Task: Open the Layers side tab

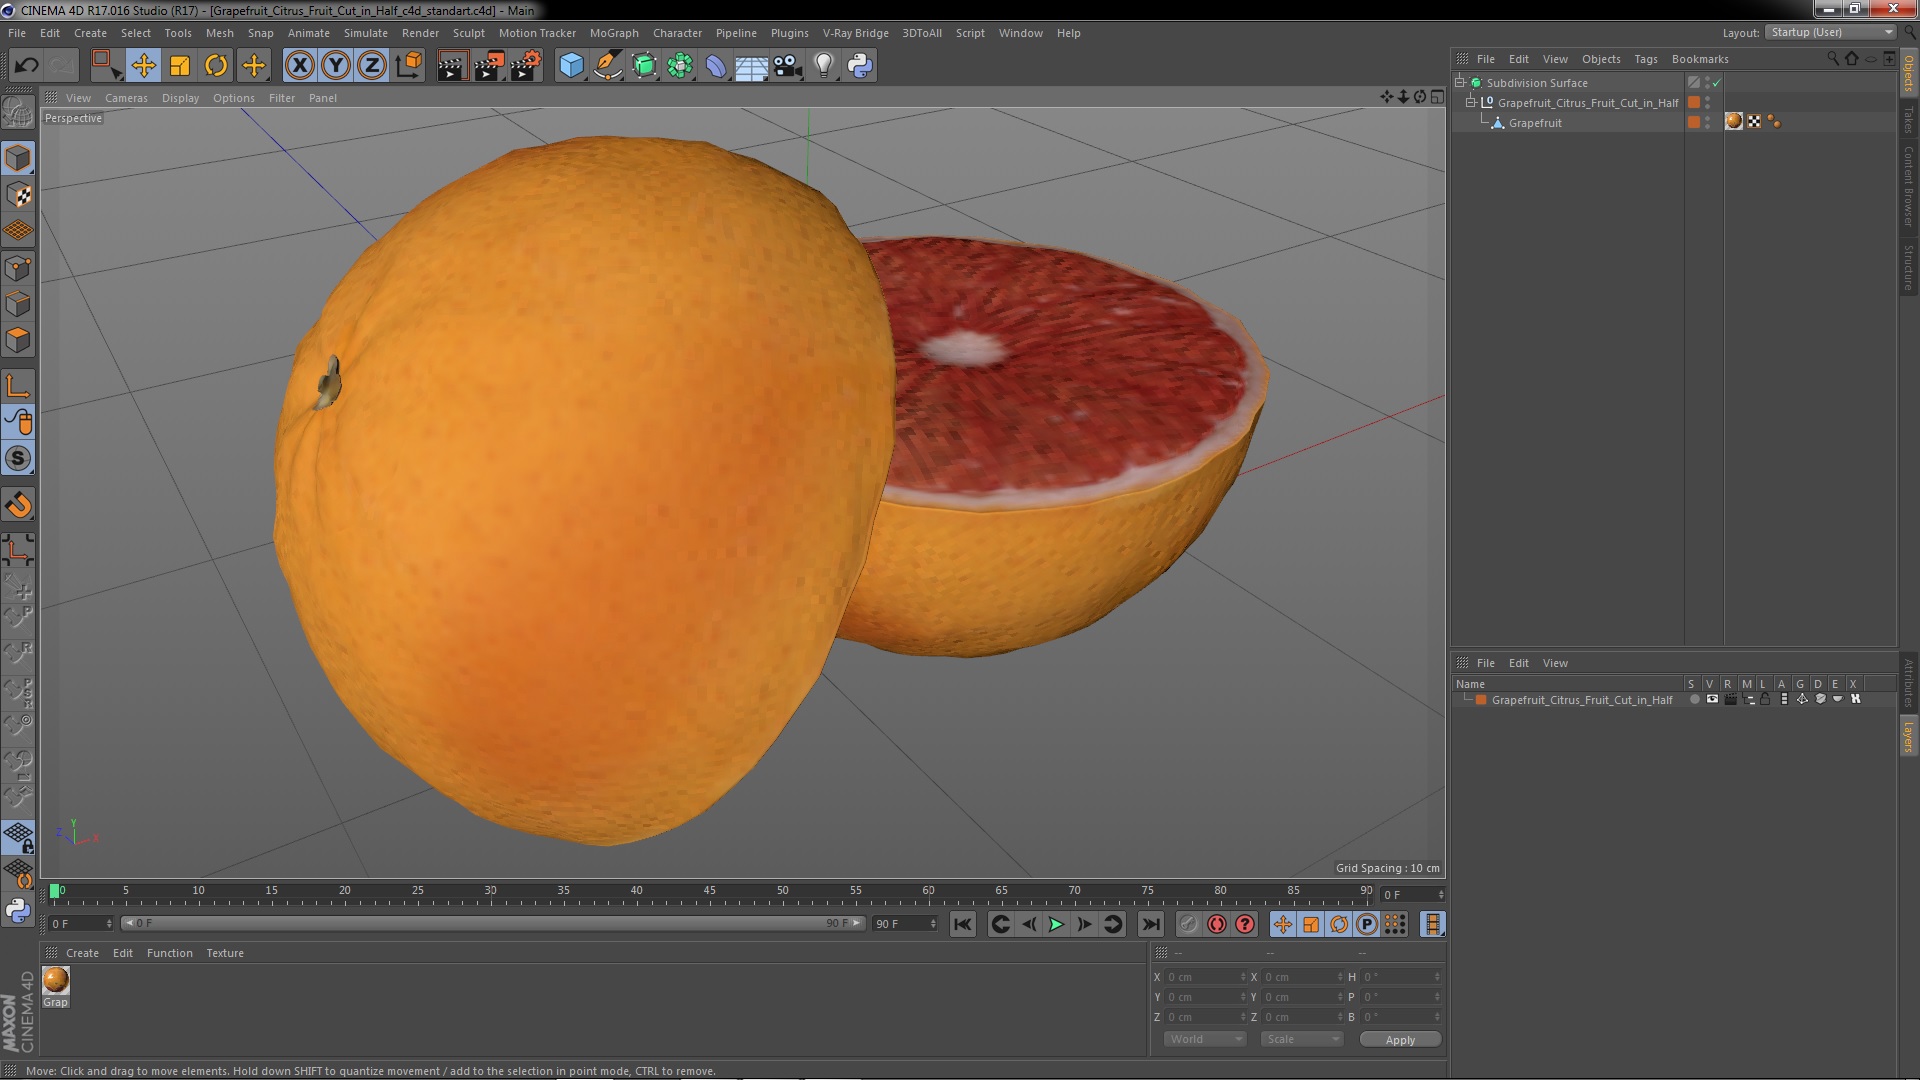Action: click(1908, 737)
